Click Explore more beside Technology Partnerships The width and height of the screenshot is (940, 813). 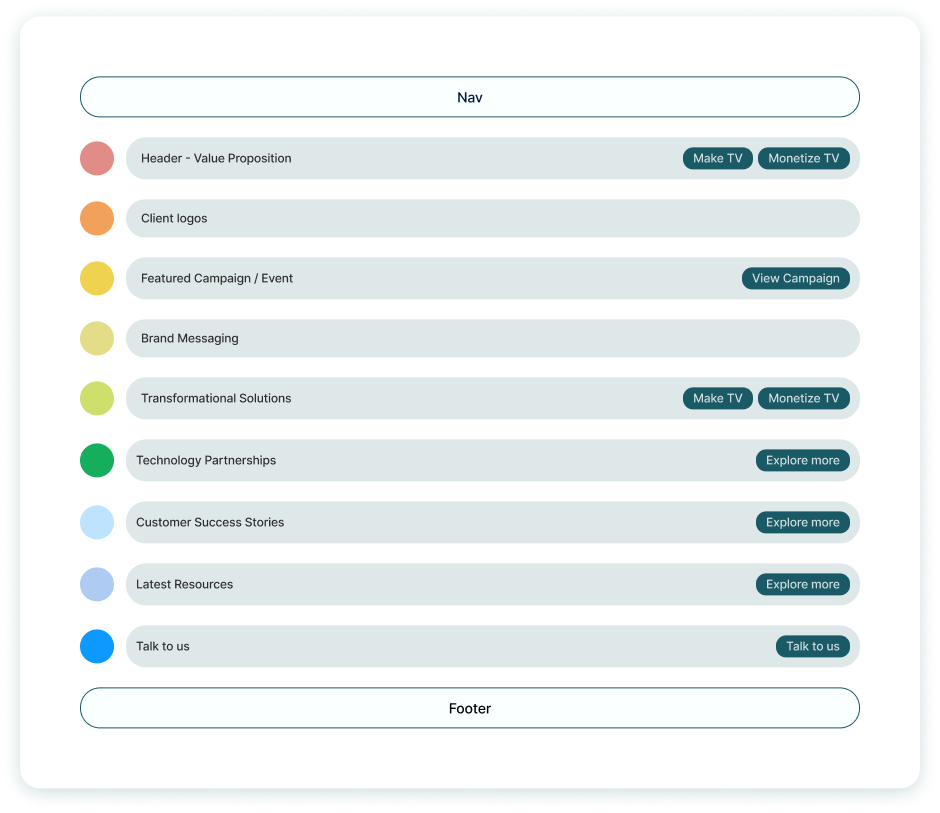[802, 460]
